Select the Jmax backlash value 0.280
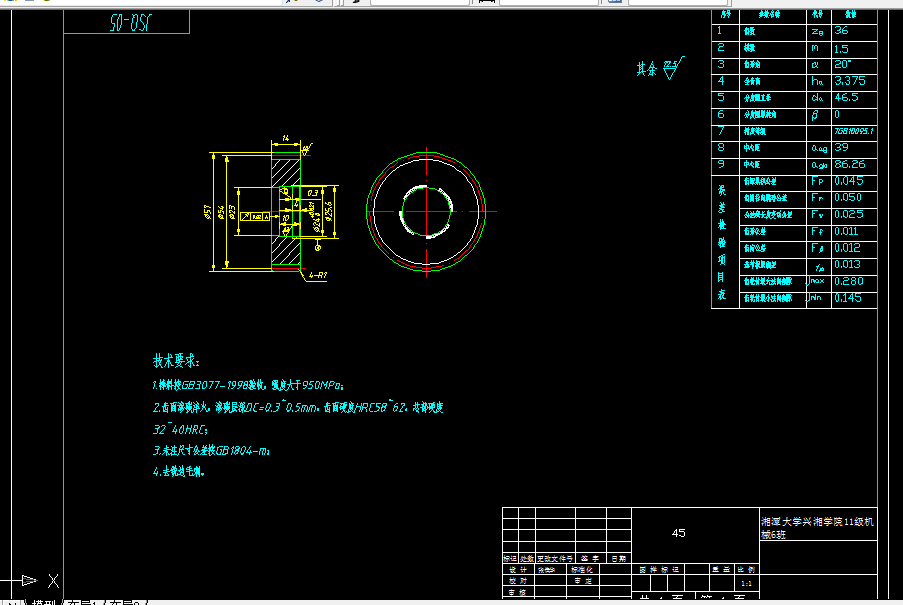Screen dimensions: 903x605 tap(849, 281)
